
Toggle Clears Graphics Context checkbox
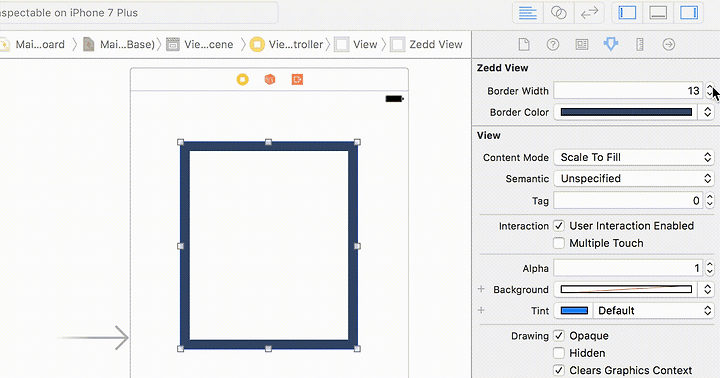coord(559,370)
